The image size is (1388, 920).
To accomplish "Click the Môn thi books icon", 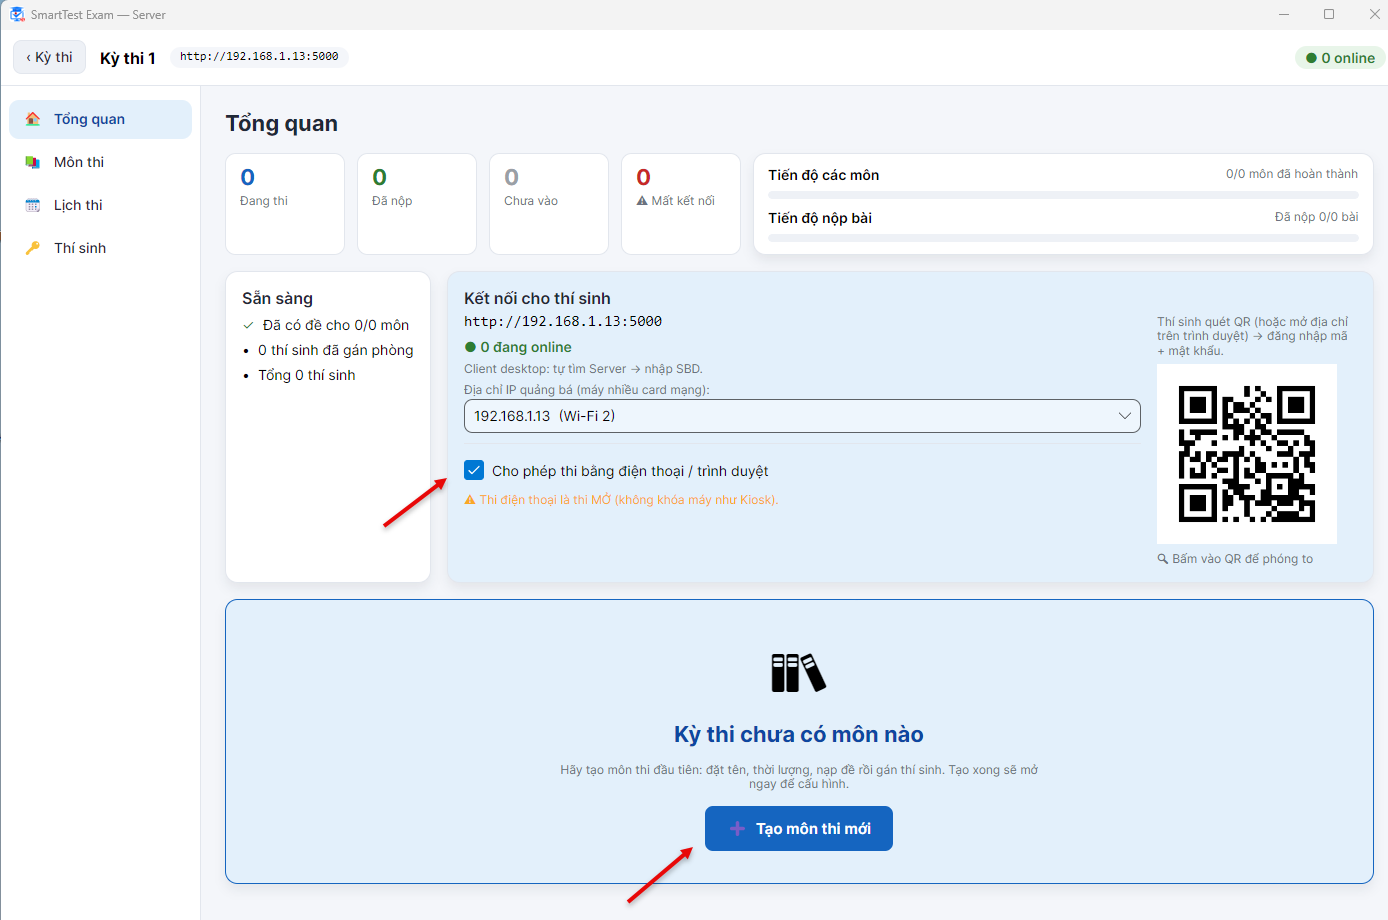I will tap(33, 162).
